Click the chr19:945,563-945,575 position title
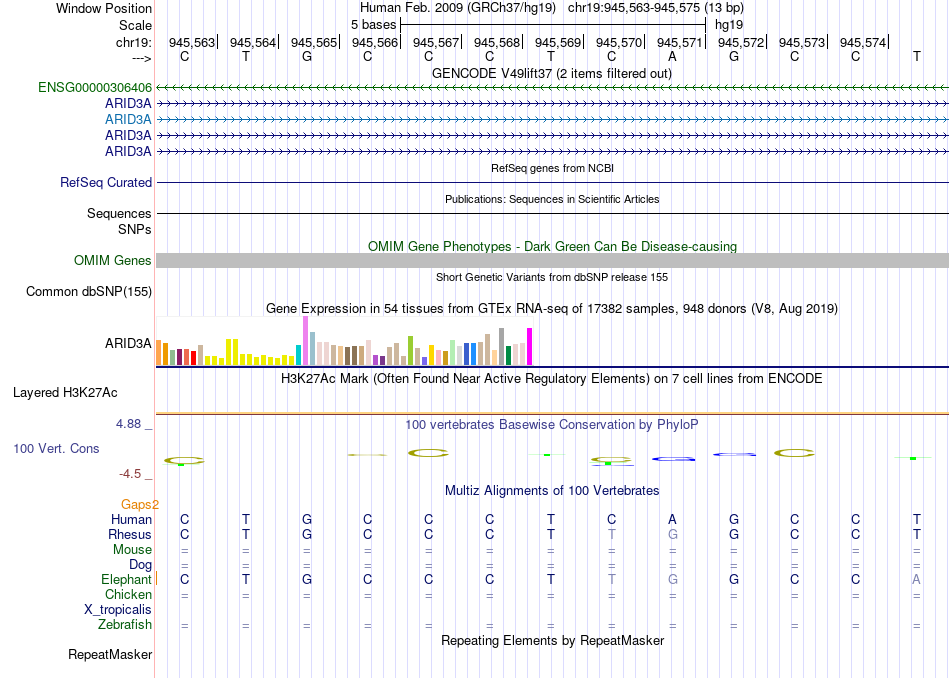This screenshot has height=678, width=950. tap(656, 8)
